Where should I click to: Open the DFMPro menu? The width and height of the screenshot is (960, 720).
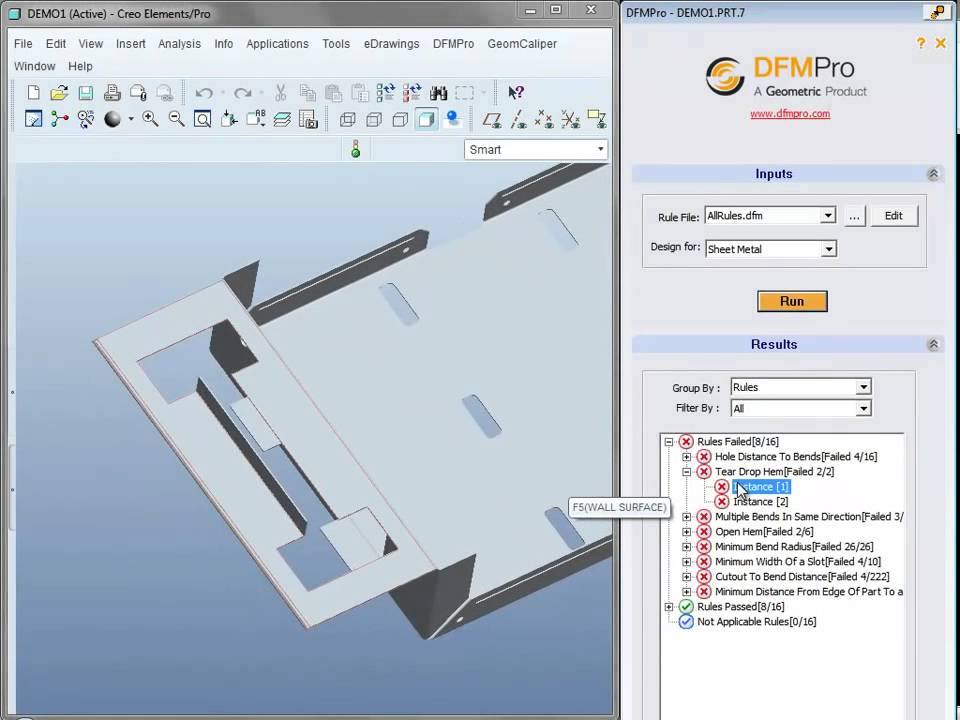(453, 44)
